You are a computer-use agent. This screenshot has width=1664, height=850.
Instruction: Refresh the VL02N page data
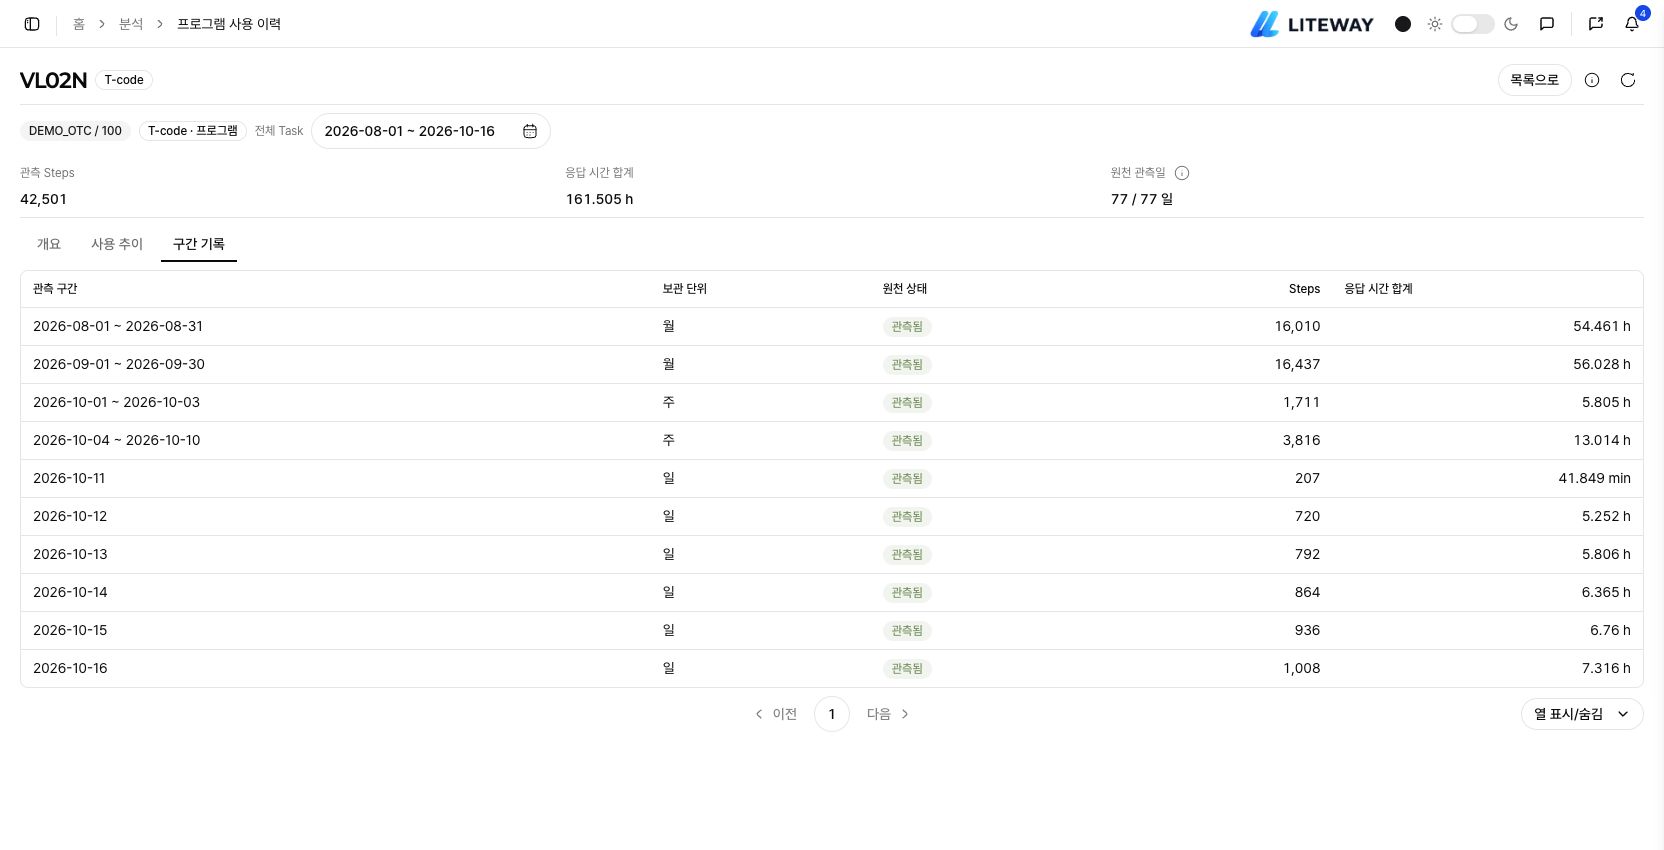click(x=1628, y=80)
